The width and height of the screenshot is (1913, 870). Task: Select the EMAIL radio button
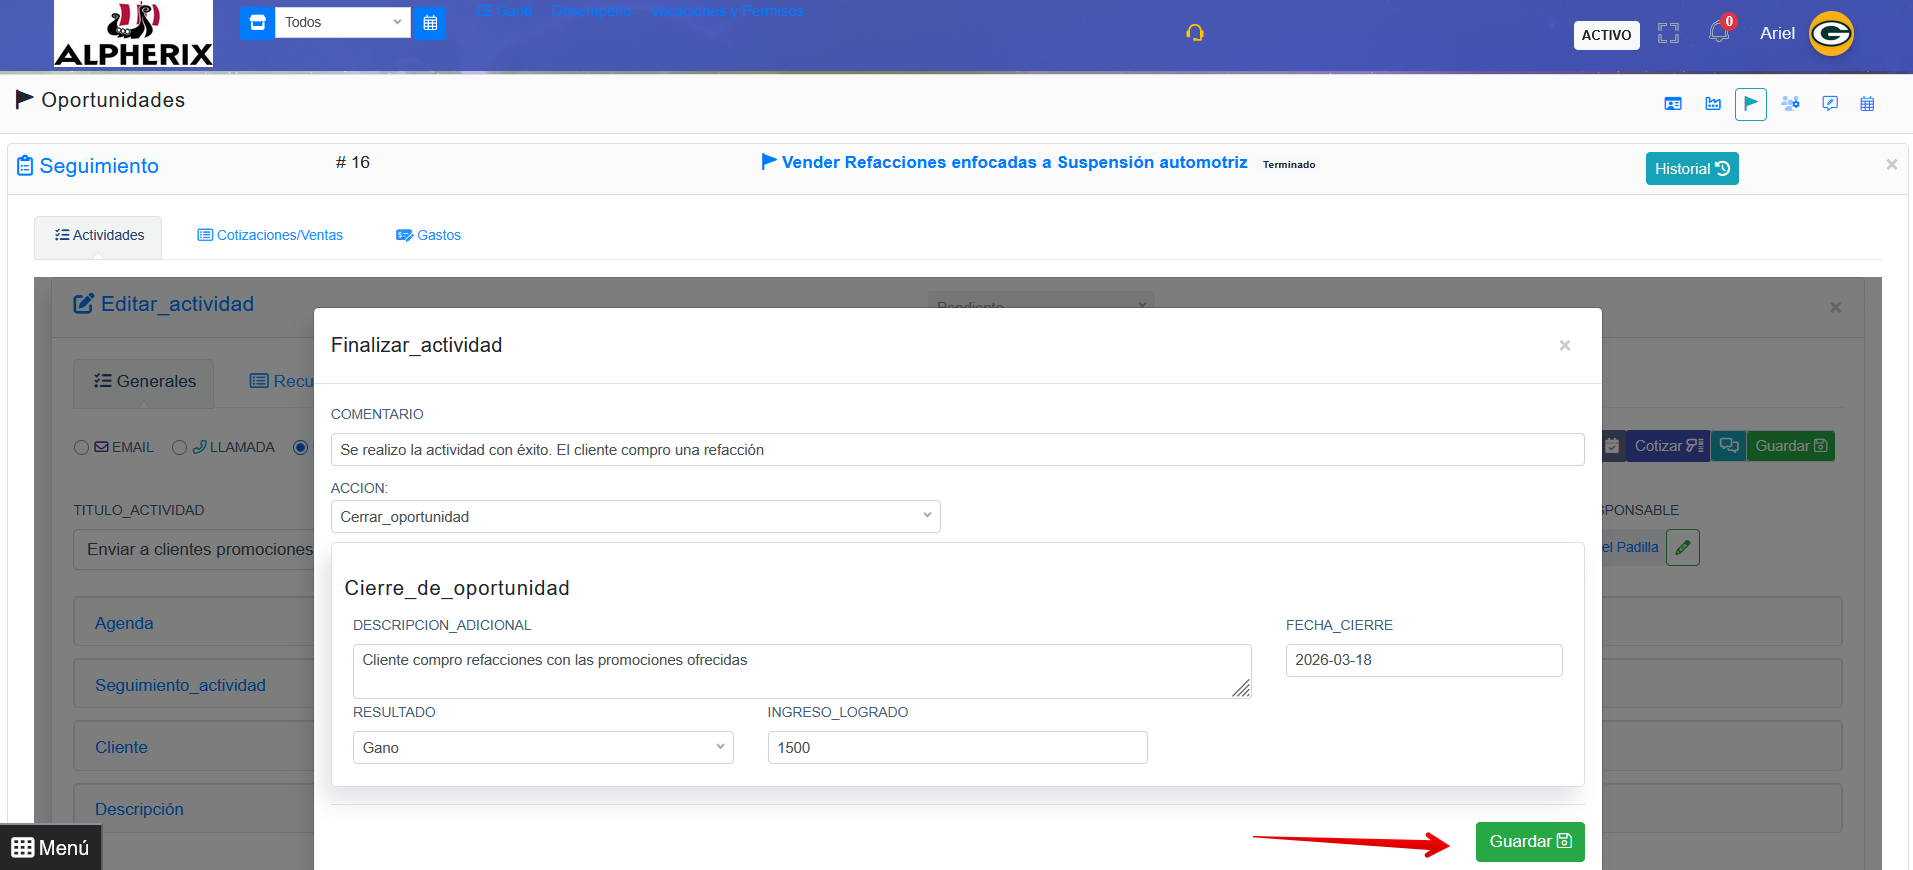pos(82,448)
